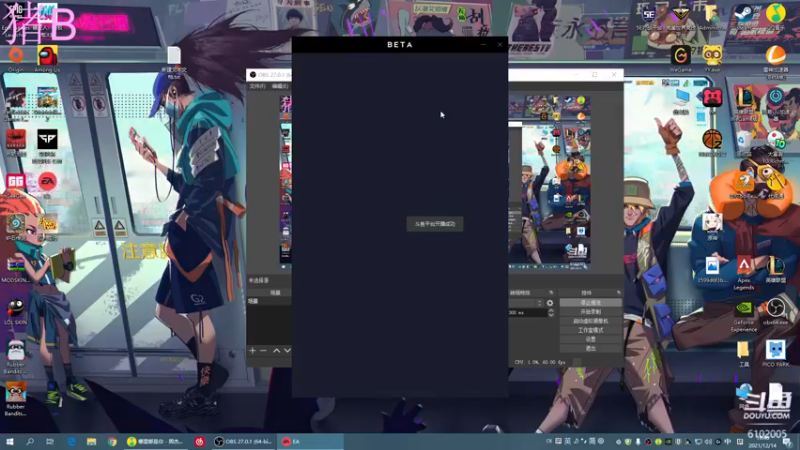This screenshot has height=450, width=800.
Task: Open the Steam desktop icon
Action: tap(743, 13)
